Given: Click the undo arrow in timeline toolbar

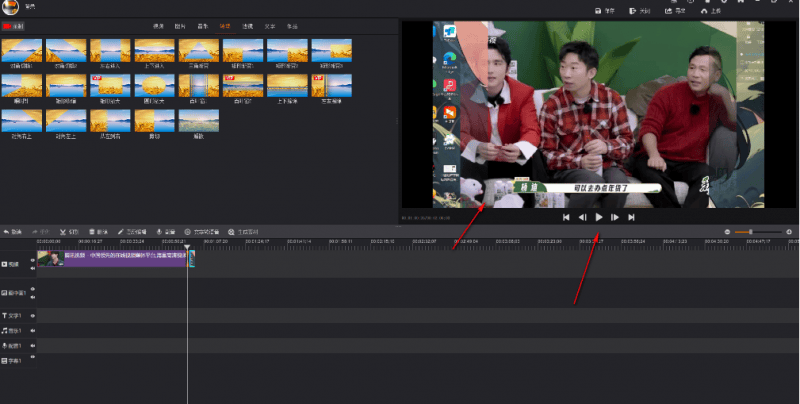Looking at the screenshot, I should [6, 231].
